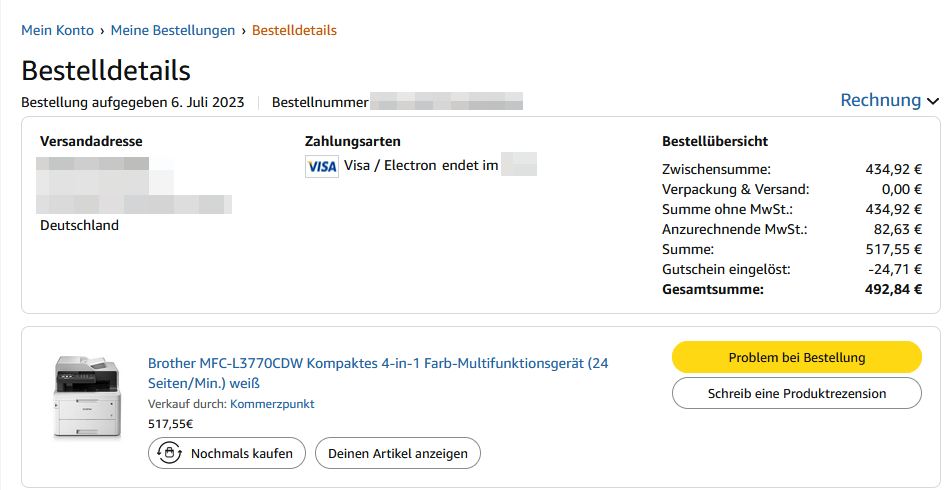The width and height of the screenshot is (944, 490).
Task: Click the Gesamtsumme amount 492,84 €
Action: coord(893,289)
